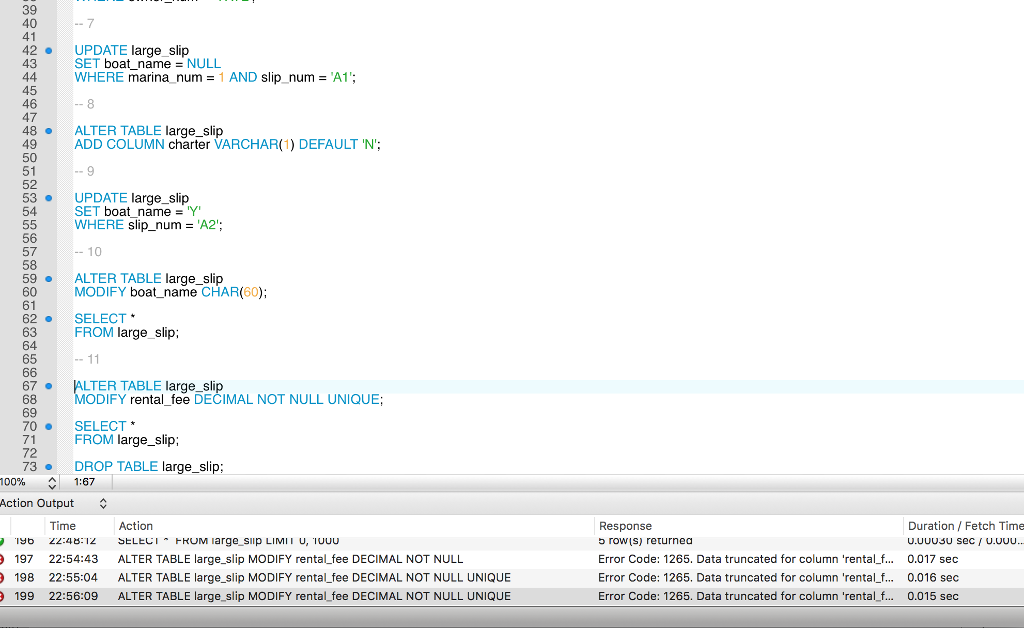Image resolution: width=1024 pixels, height=628 pixels.
Task: Click statement marker dot on line 73
Action: (x=48, y=467)
